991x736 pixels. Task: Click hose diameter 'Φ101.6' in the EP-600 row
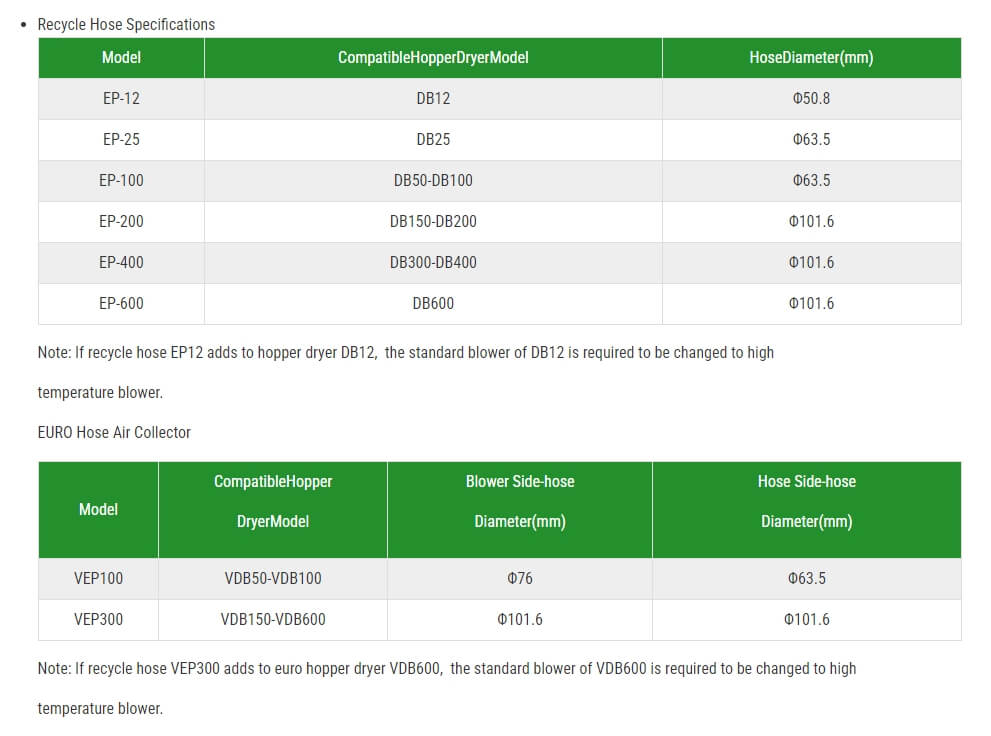[x=812, y=304]
